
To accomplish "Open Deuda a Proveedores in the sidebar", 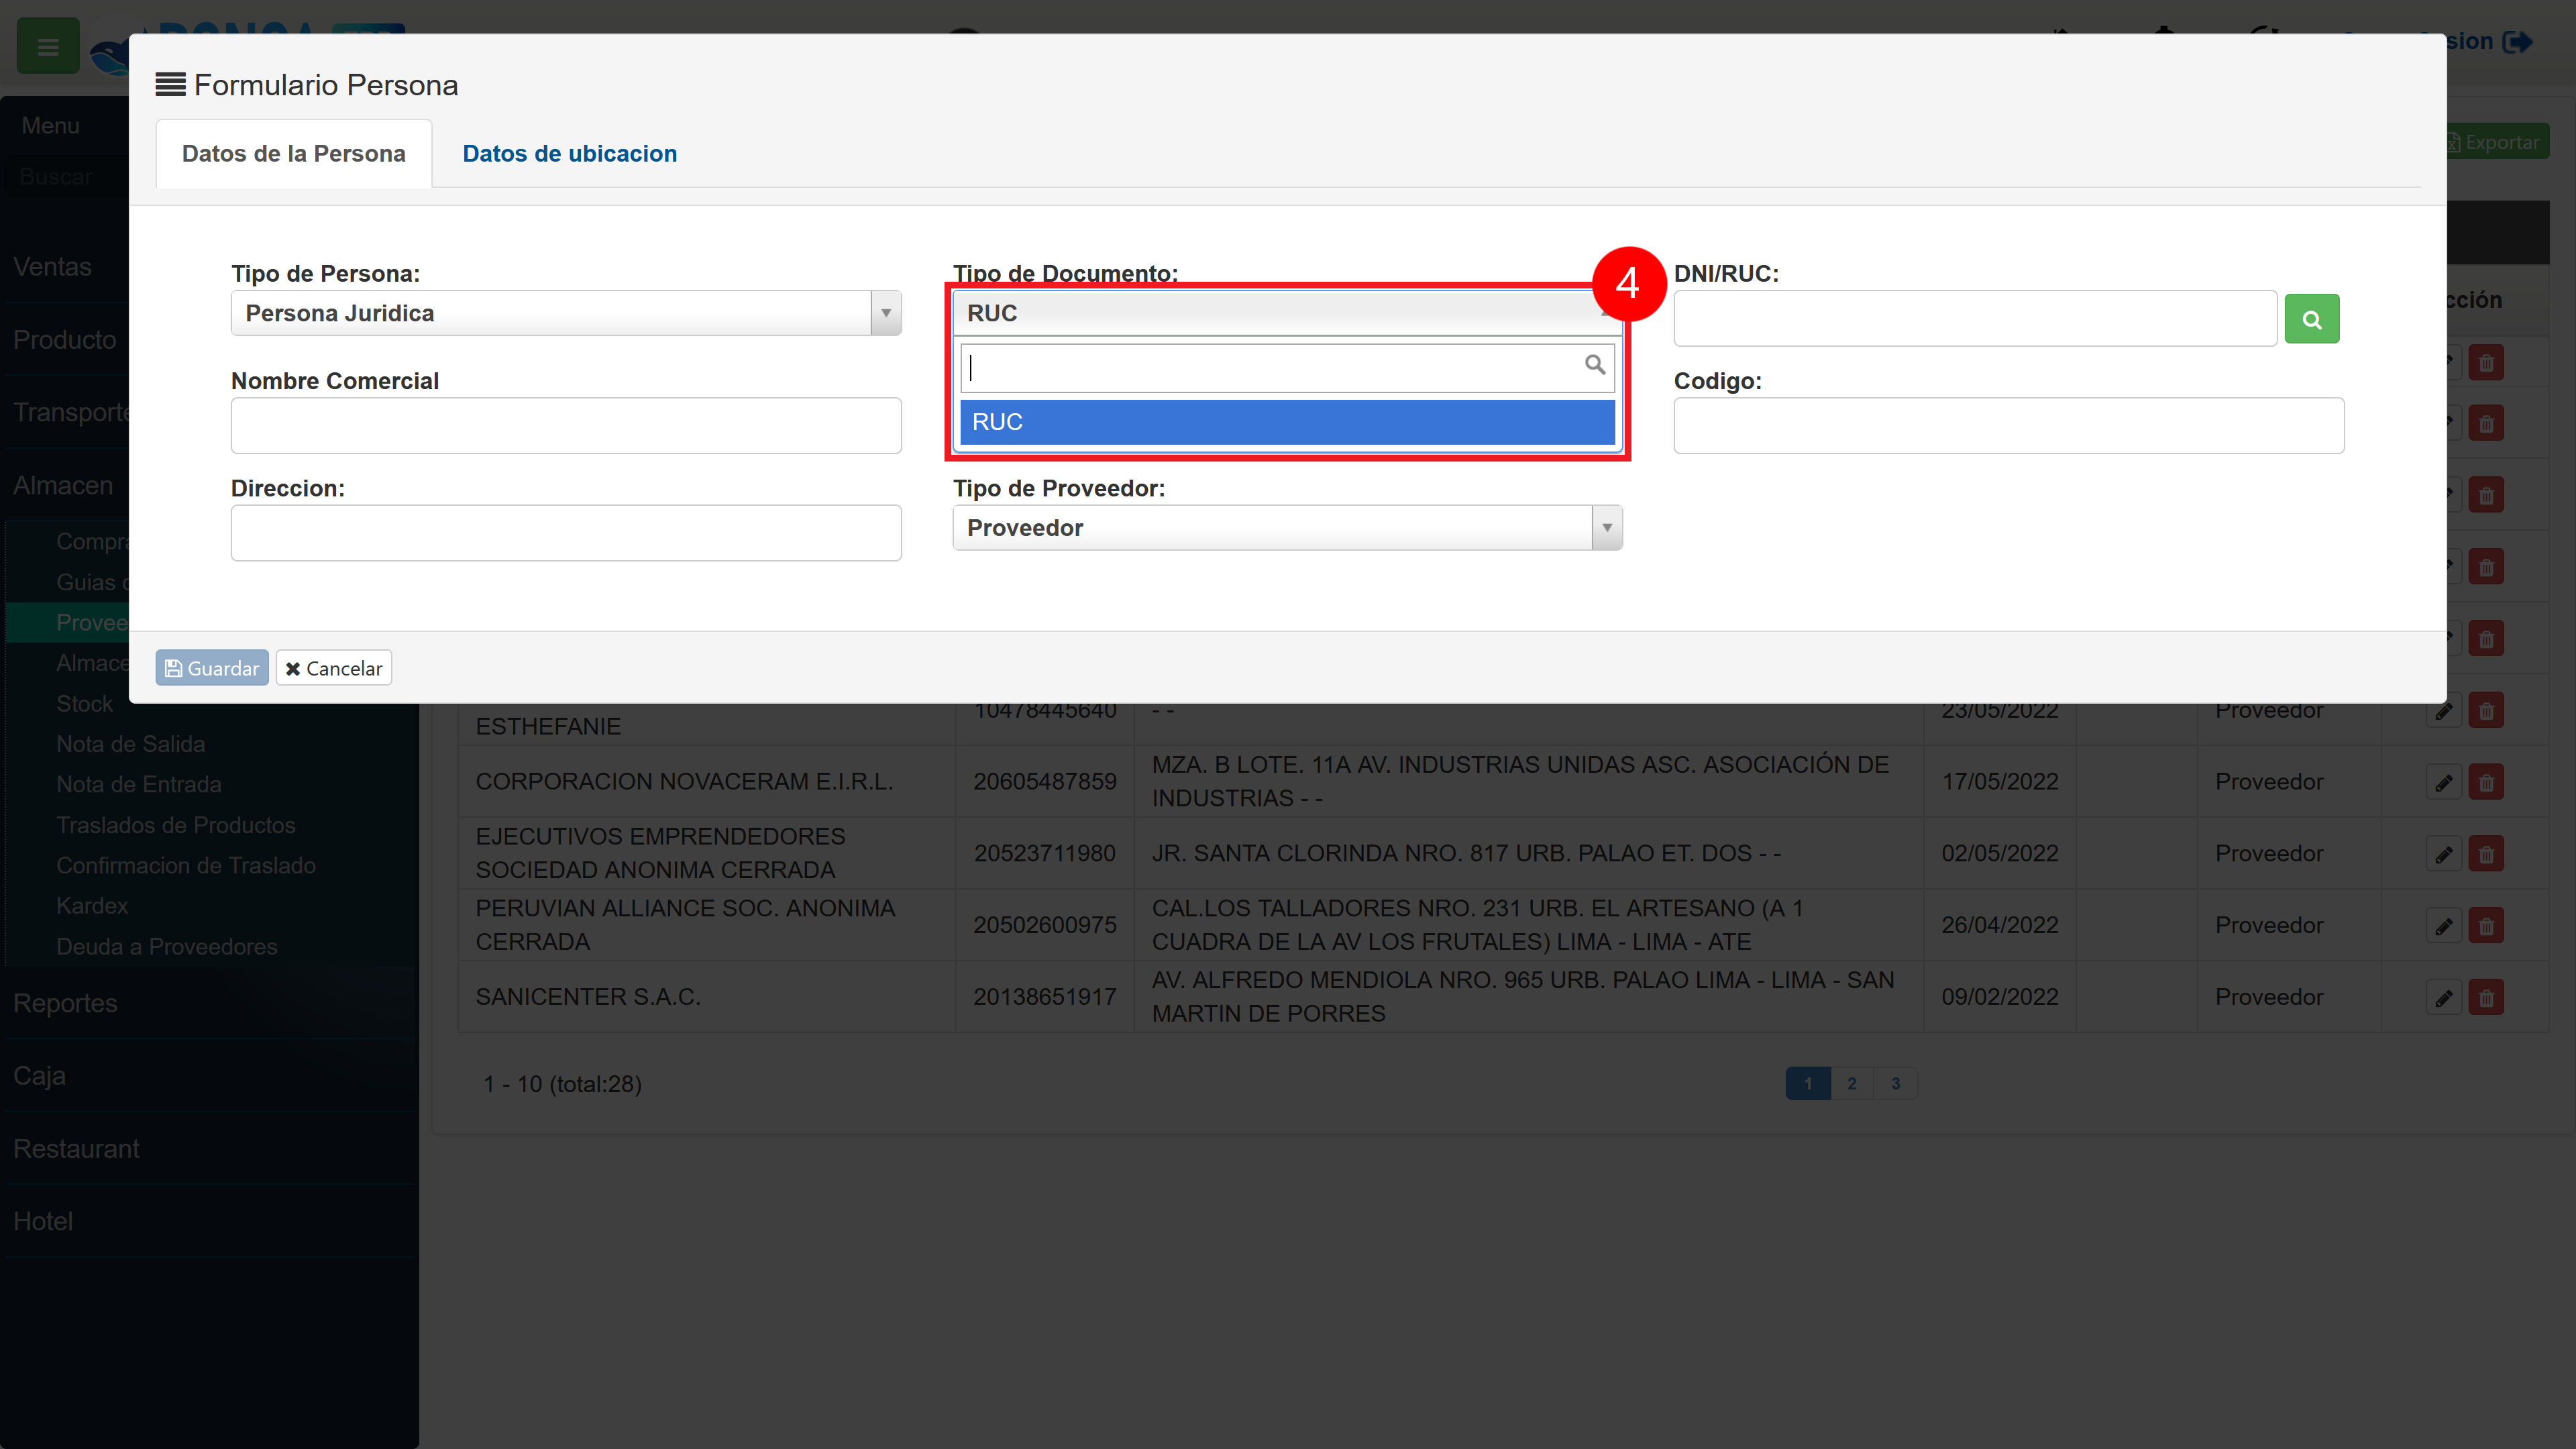I will click(x=167, y=947).
